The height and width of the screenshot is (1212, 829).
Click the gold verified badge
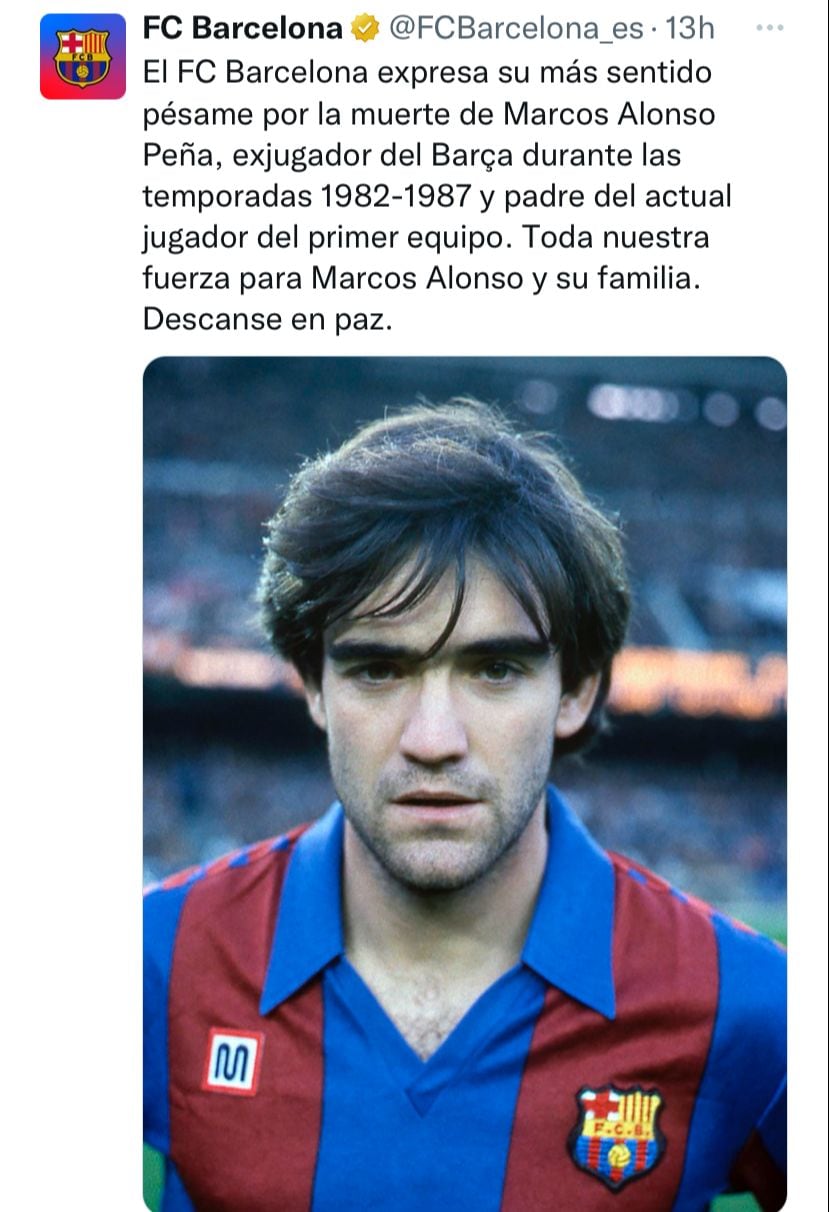pos(365,29)
